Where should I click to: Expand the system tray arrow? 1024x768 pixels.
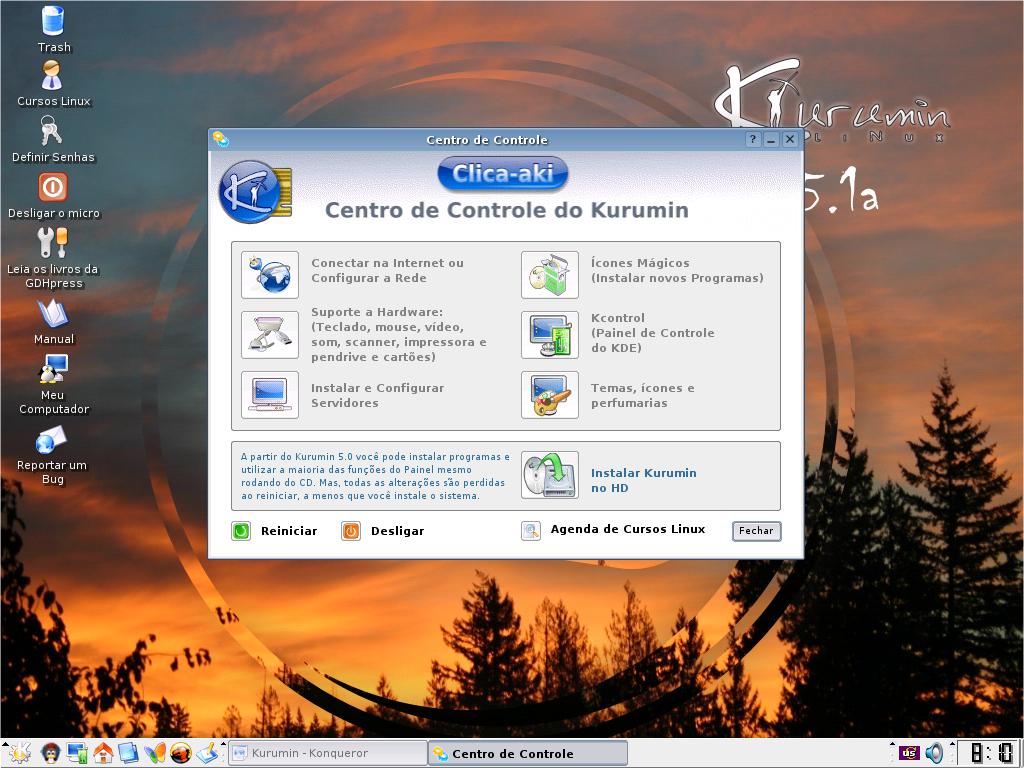pos(891,745)
